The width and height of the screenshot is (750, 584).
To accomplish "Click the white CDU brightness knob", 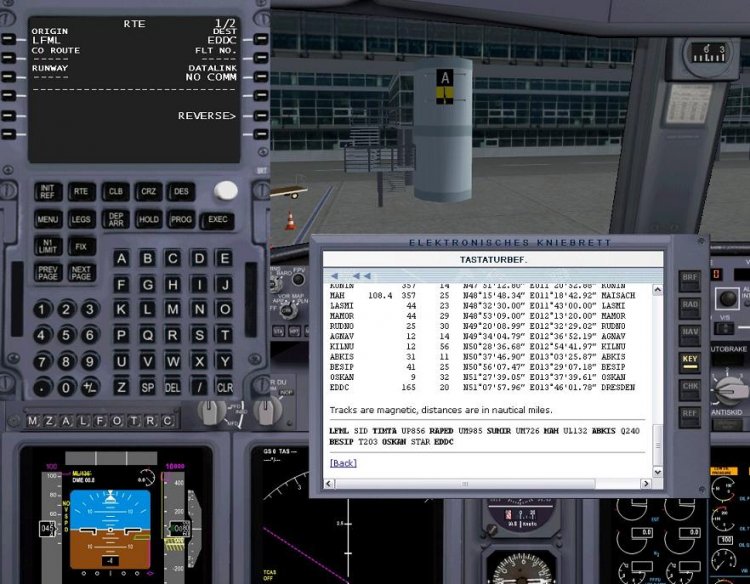I will [x=226, y=190].
